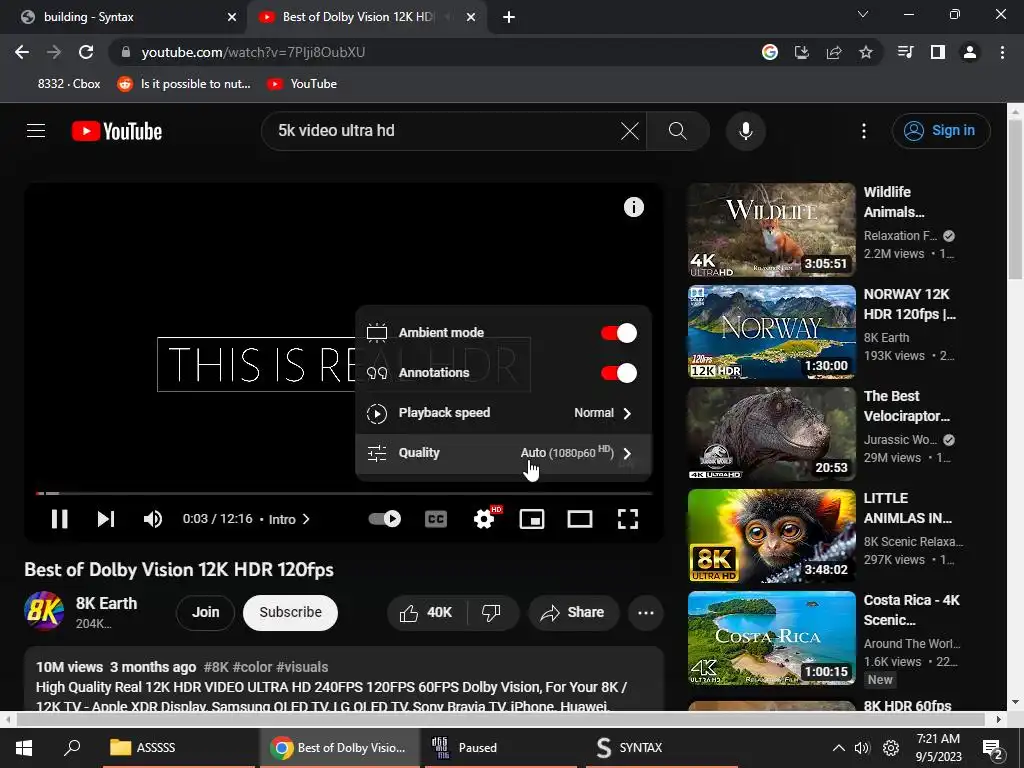
Task: Install app icon in address bar
Action: pyautogui.click(x=802, y=52)
